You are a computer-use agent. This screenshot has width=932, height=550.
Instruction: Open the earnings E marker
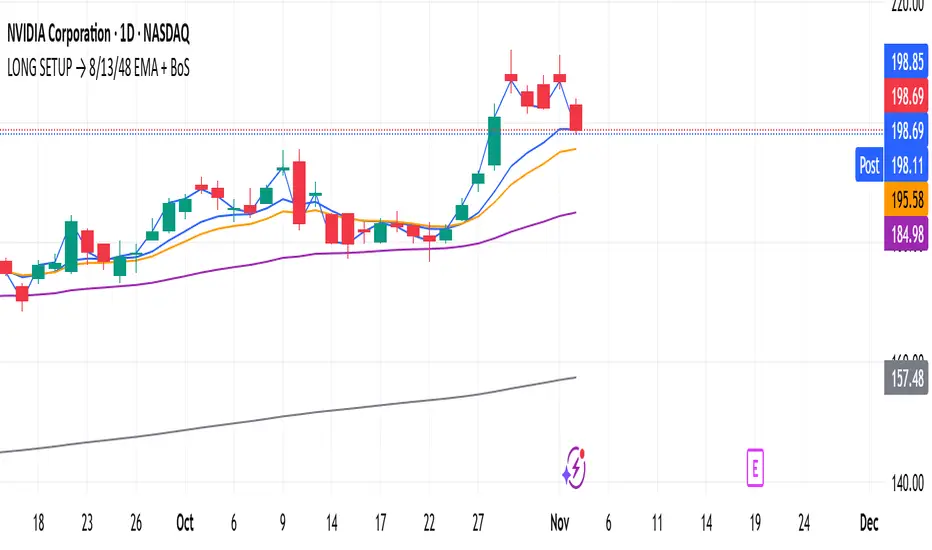(x=755, y=468)
